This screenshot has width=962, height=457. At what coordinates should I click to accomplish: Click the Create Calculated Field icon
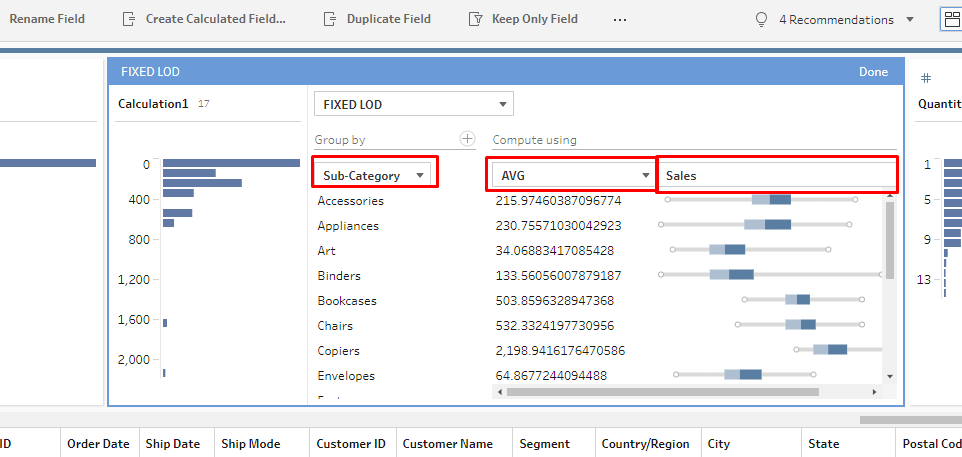click(x=128, y=19)
